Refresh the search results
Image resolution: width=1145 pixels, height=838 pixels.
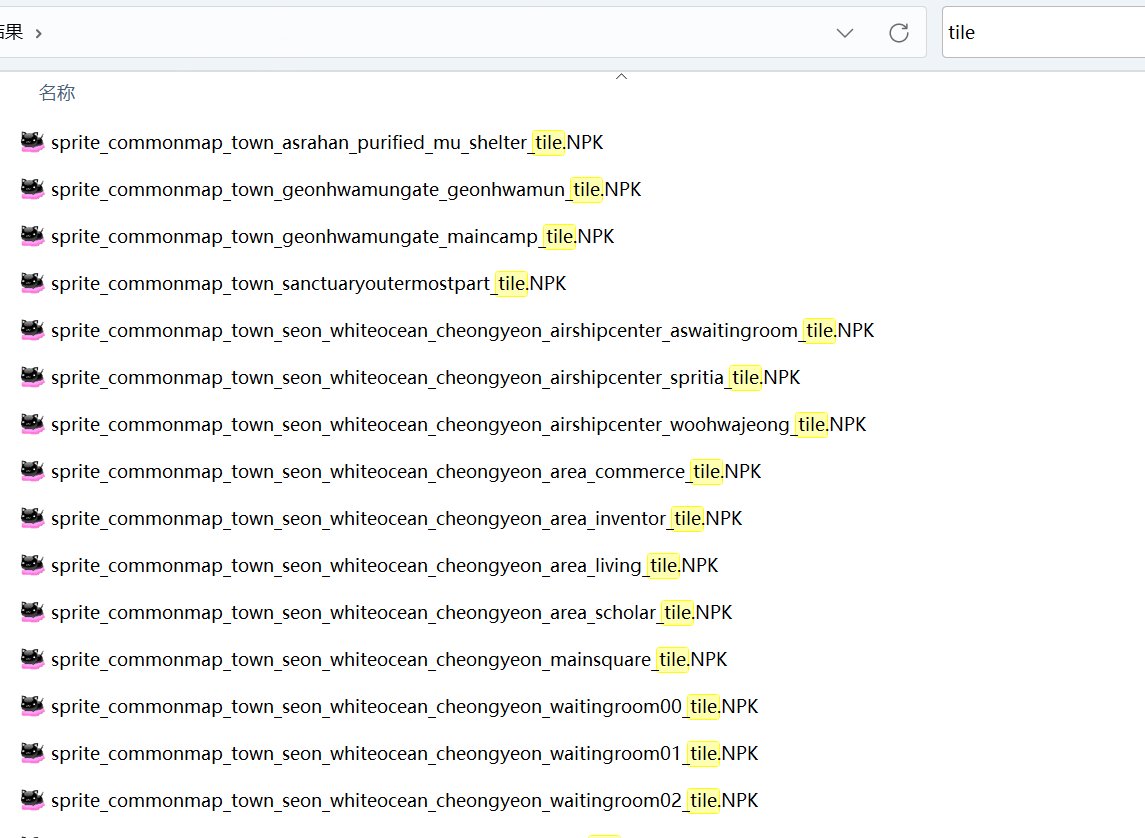click(898, 33)
